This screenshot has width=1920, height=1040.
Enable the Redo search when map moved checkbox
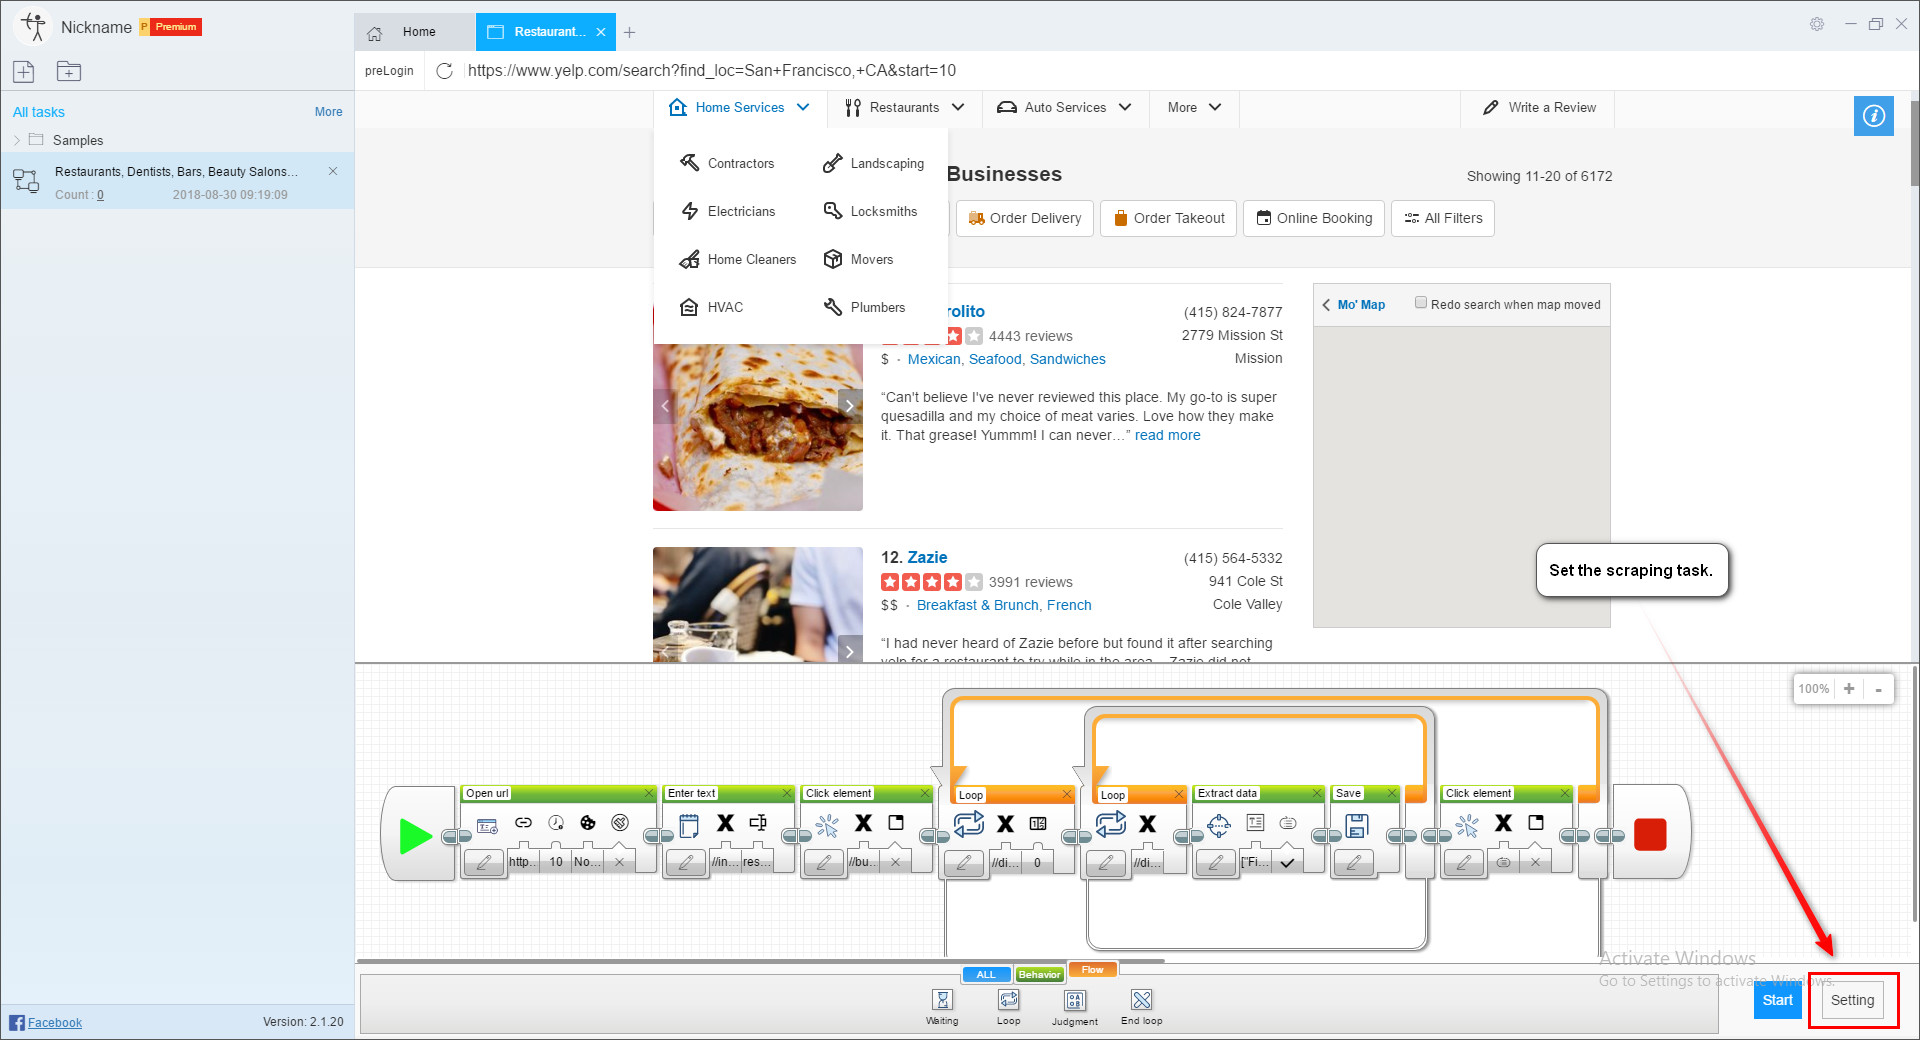click(1421, 301)
